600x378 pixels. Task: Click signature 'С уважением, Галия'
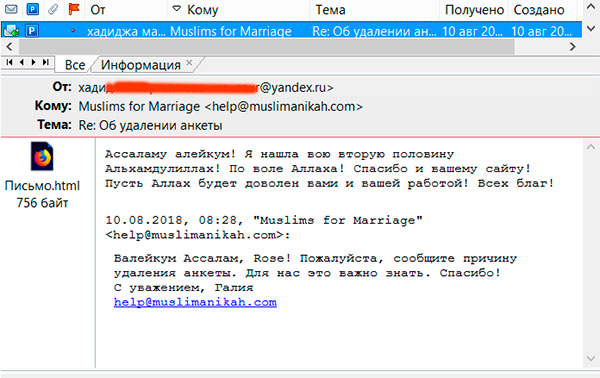click(183, 288)
